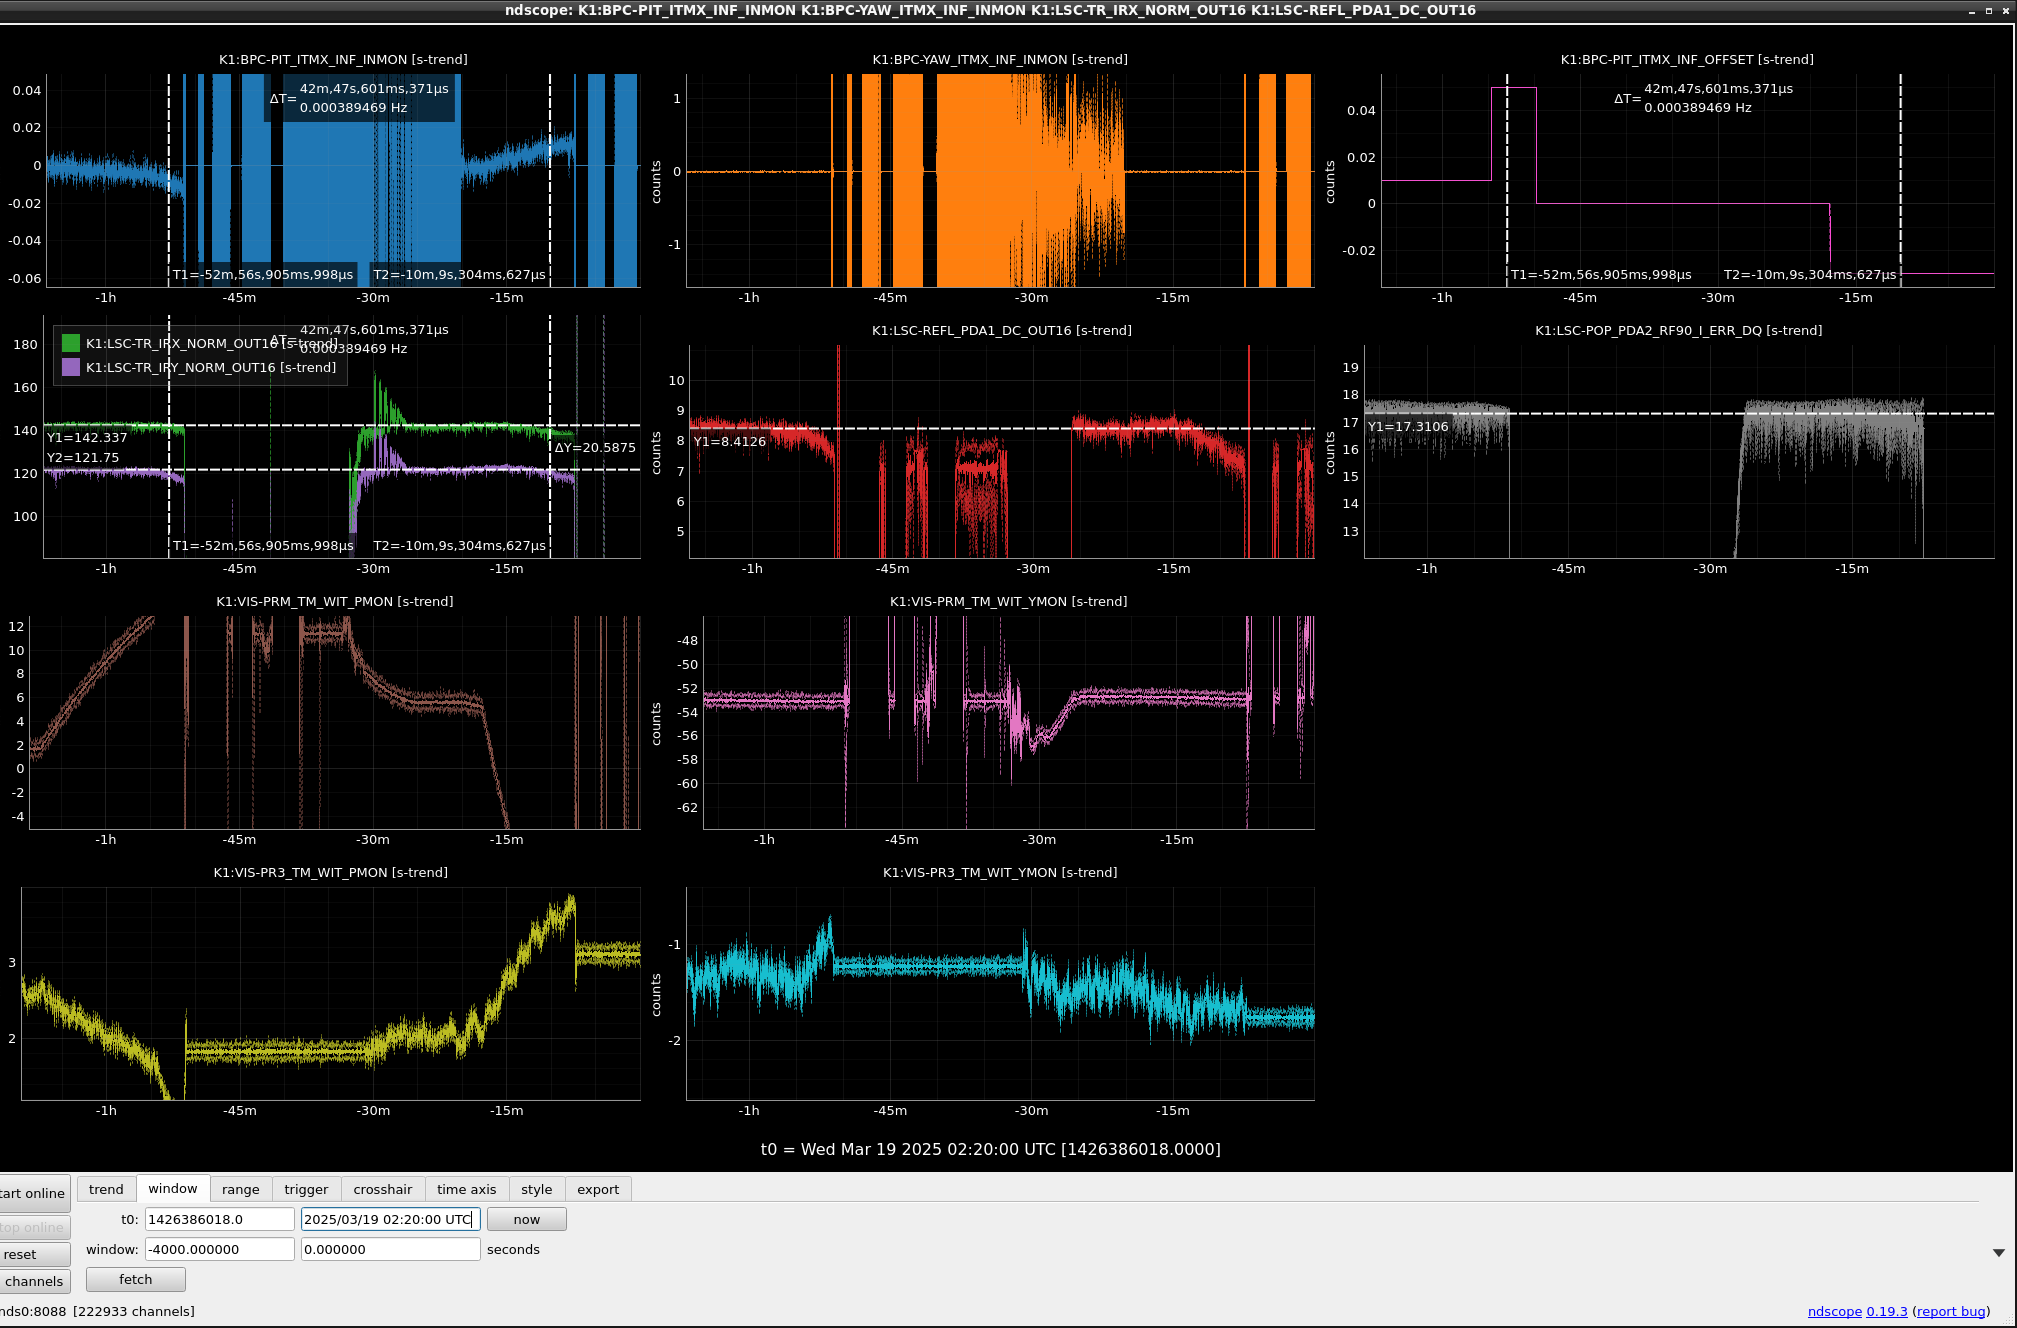Click the T2 cursor label in BPC-PIT INMON plot
The image size is (2017, 1328).
coord(459,274)
